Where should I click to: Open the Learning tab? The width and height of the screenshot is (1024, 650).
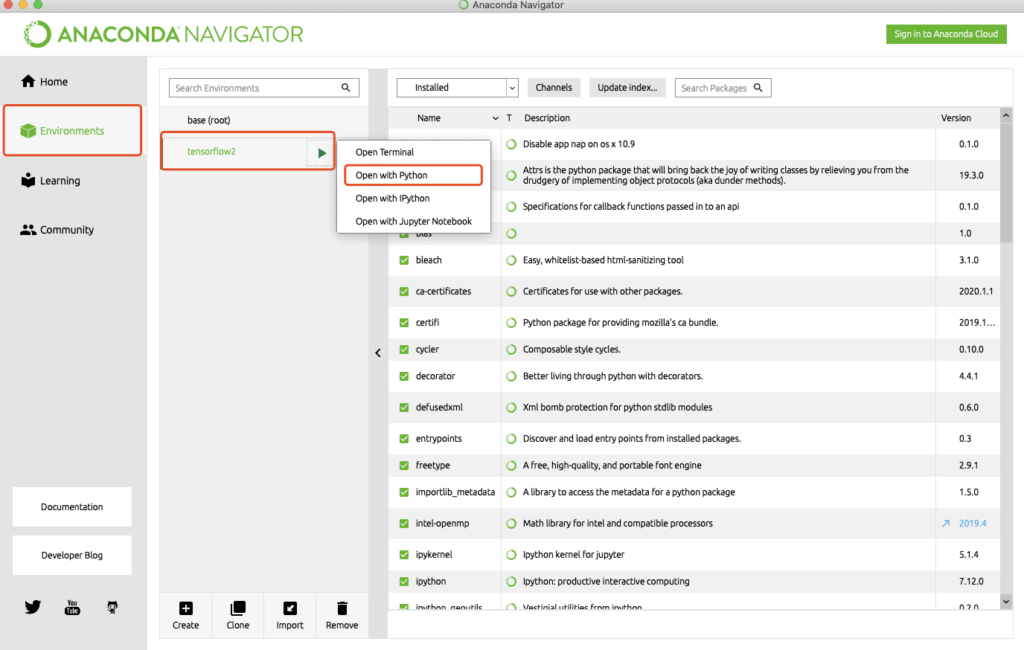pos(50,180)
